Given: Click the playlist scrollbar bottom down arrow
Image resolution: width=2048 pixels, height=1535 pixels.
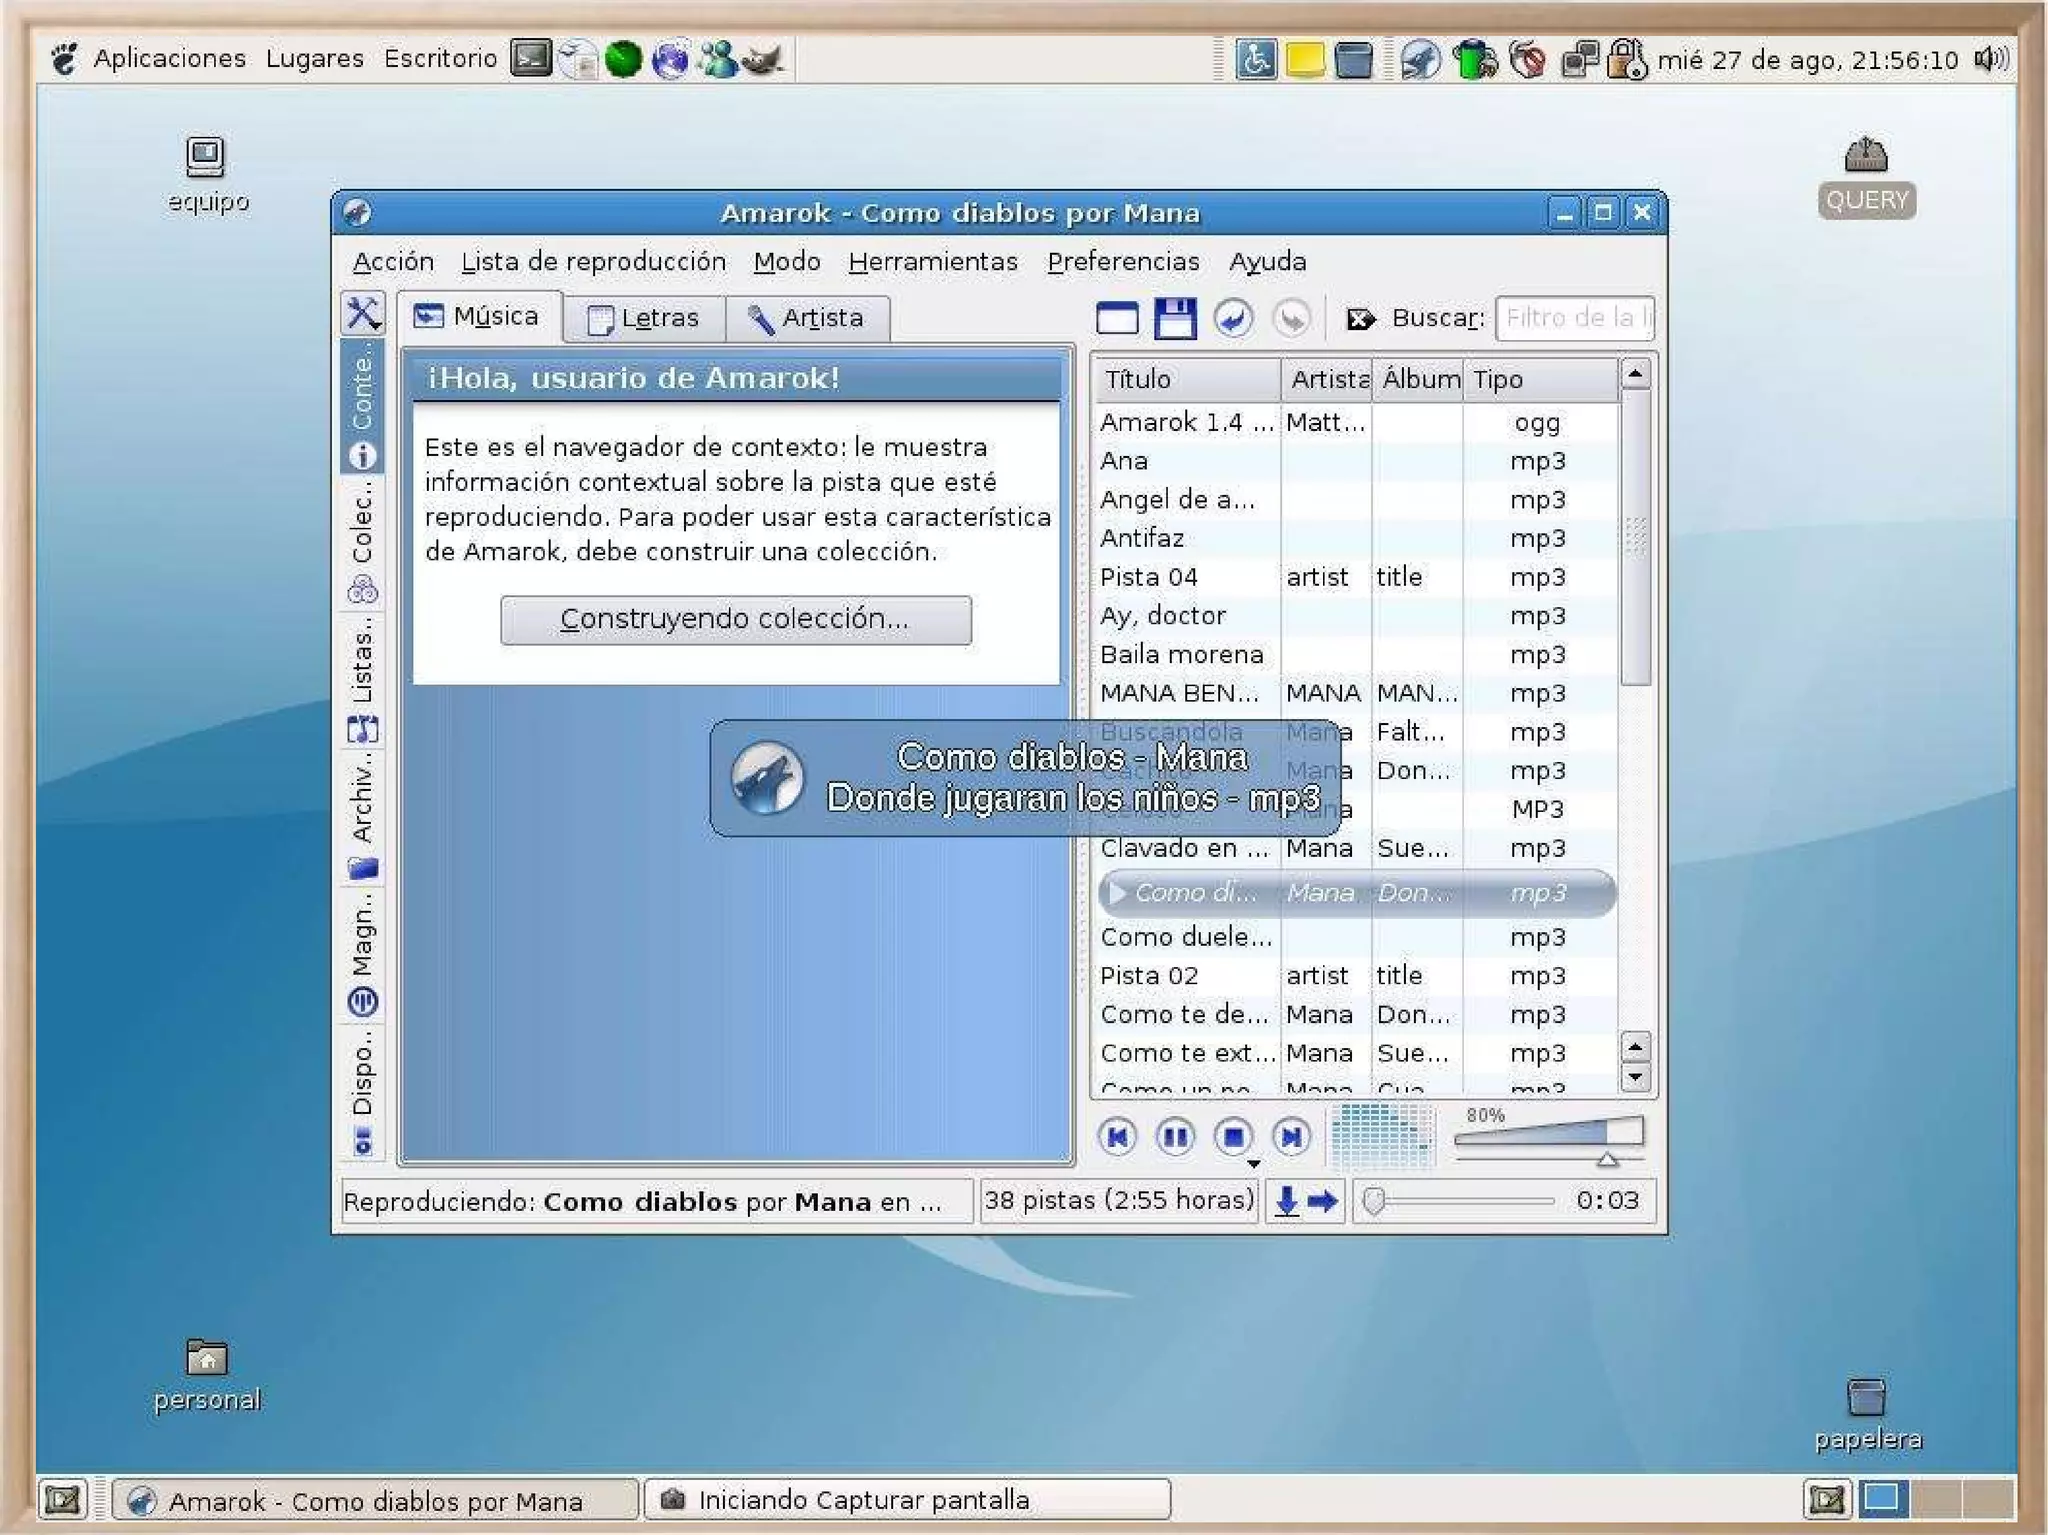Looking at the screenshot, I should coord(1635,1078).
